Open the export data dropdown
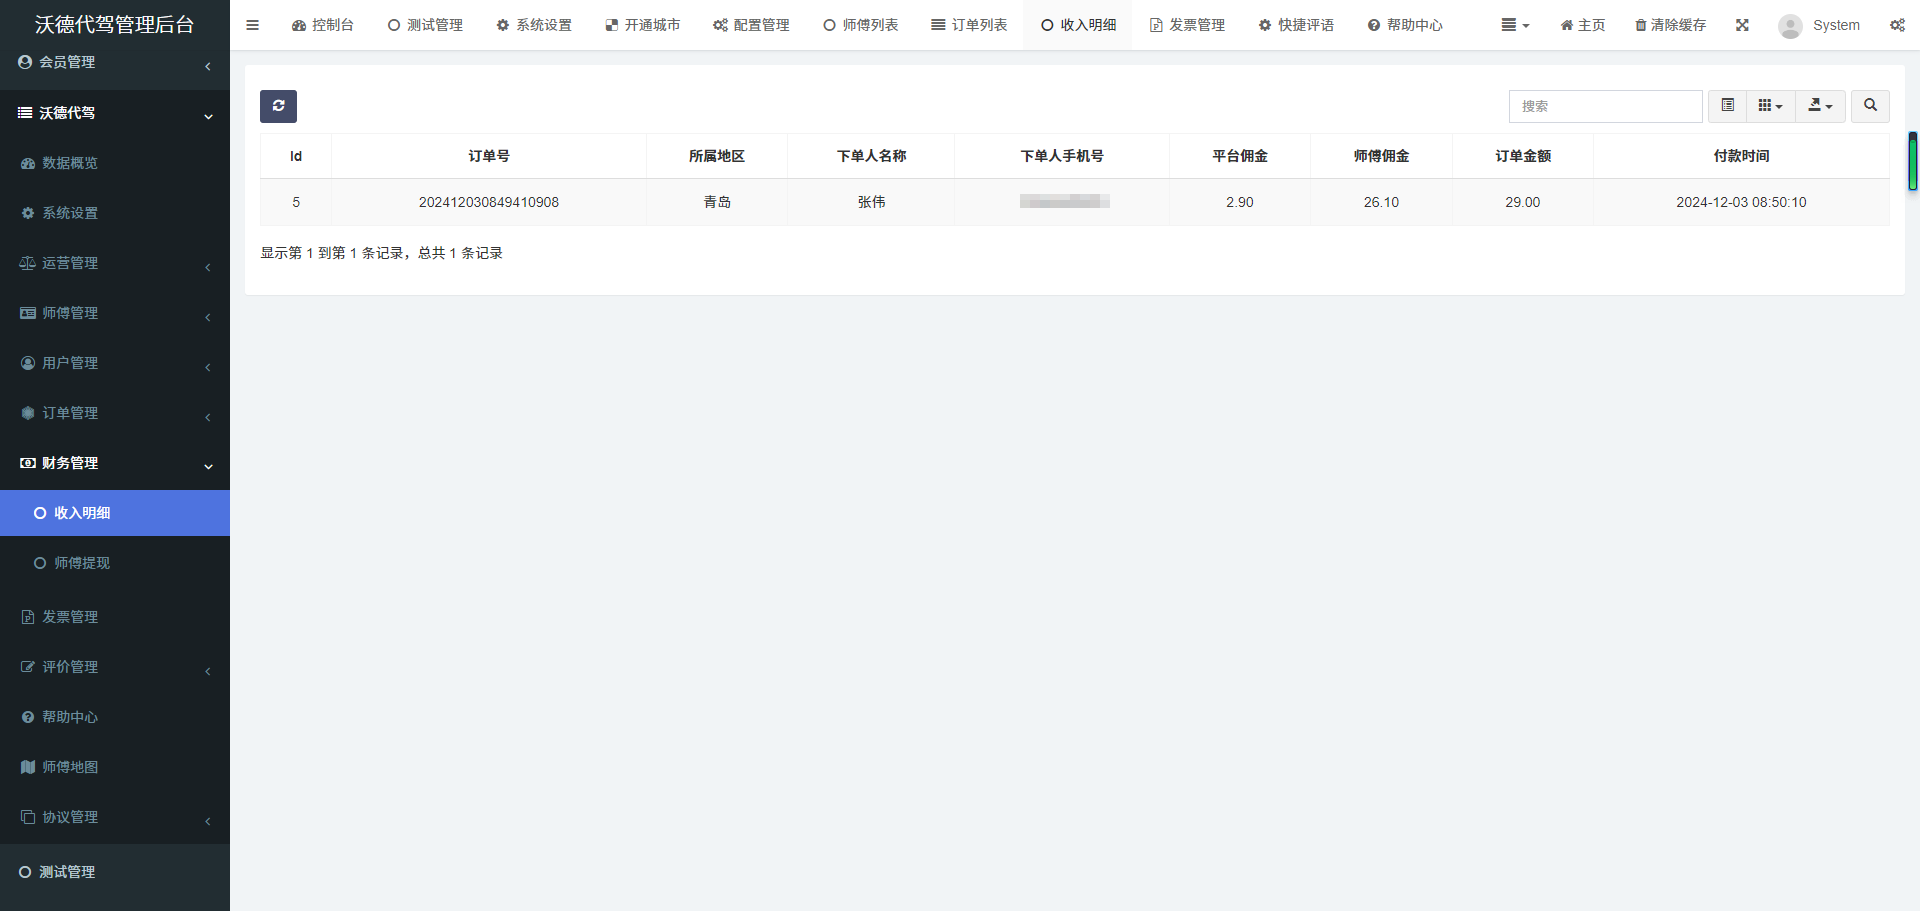 click(x=1820, y=106)
